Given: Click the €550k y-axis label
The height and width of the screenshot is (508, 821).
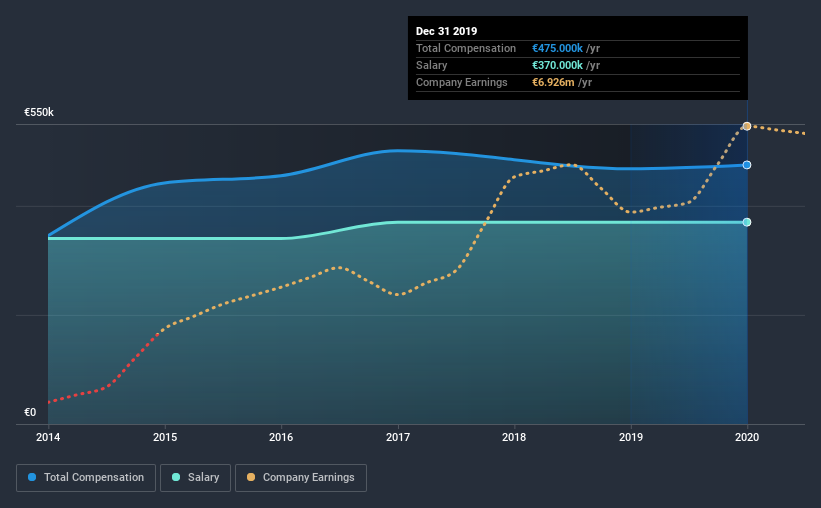Looking at the screenshot, I should coord(39,113).
